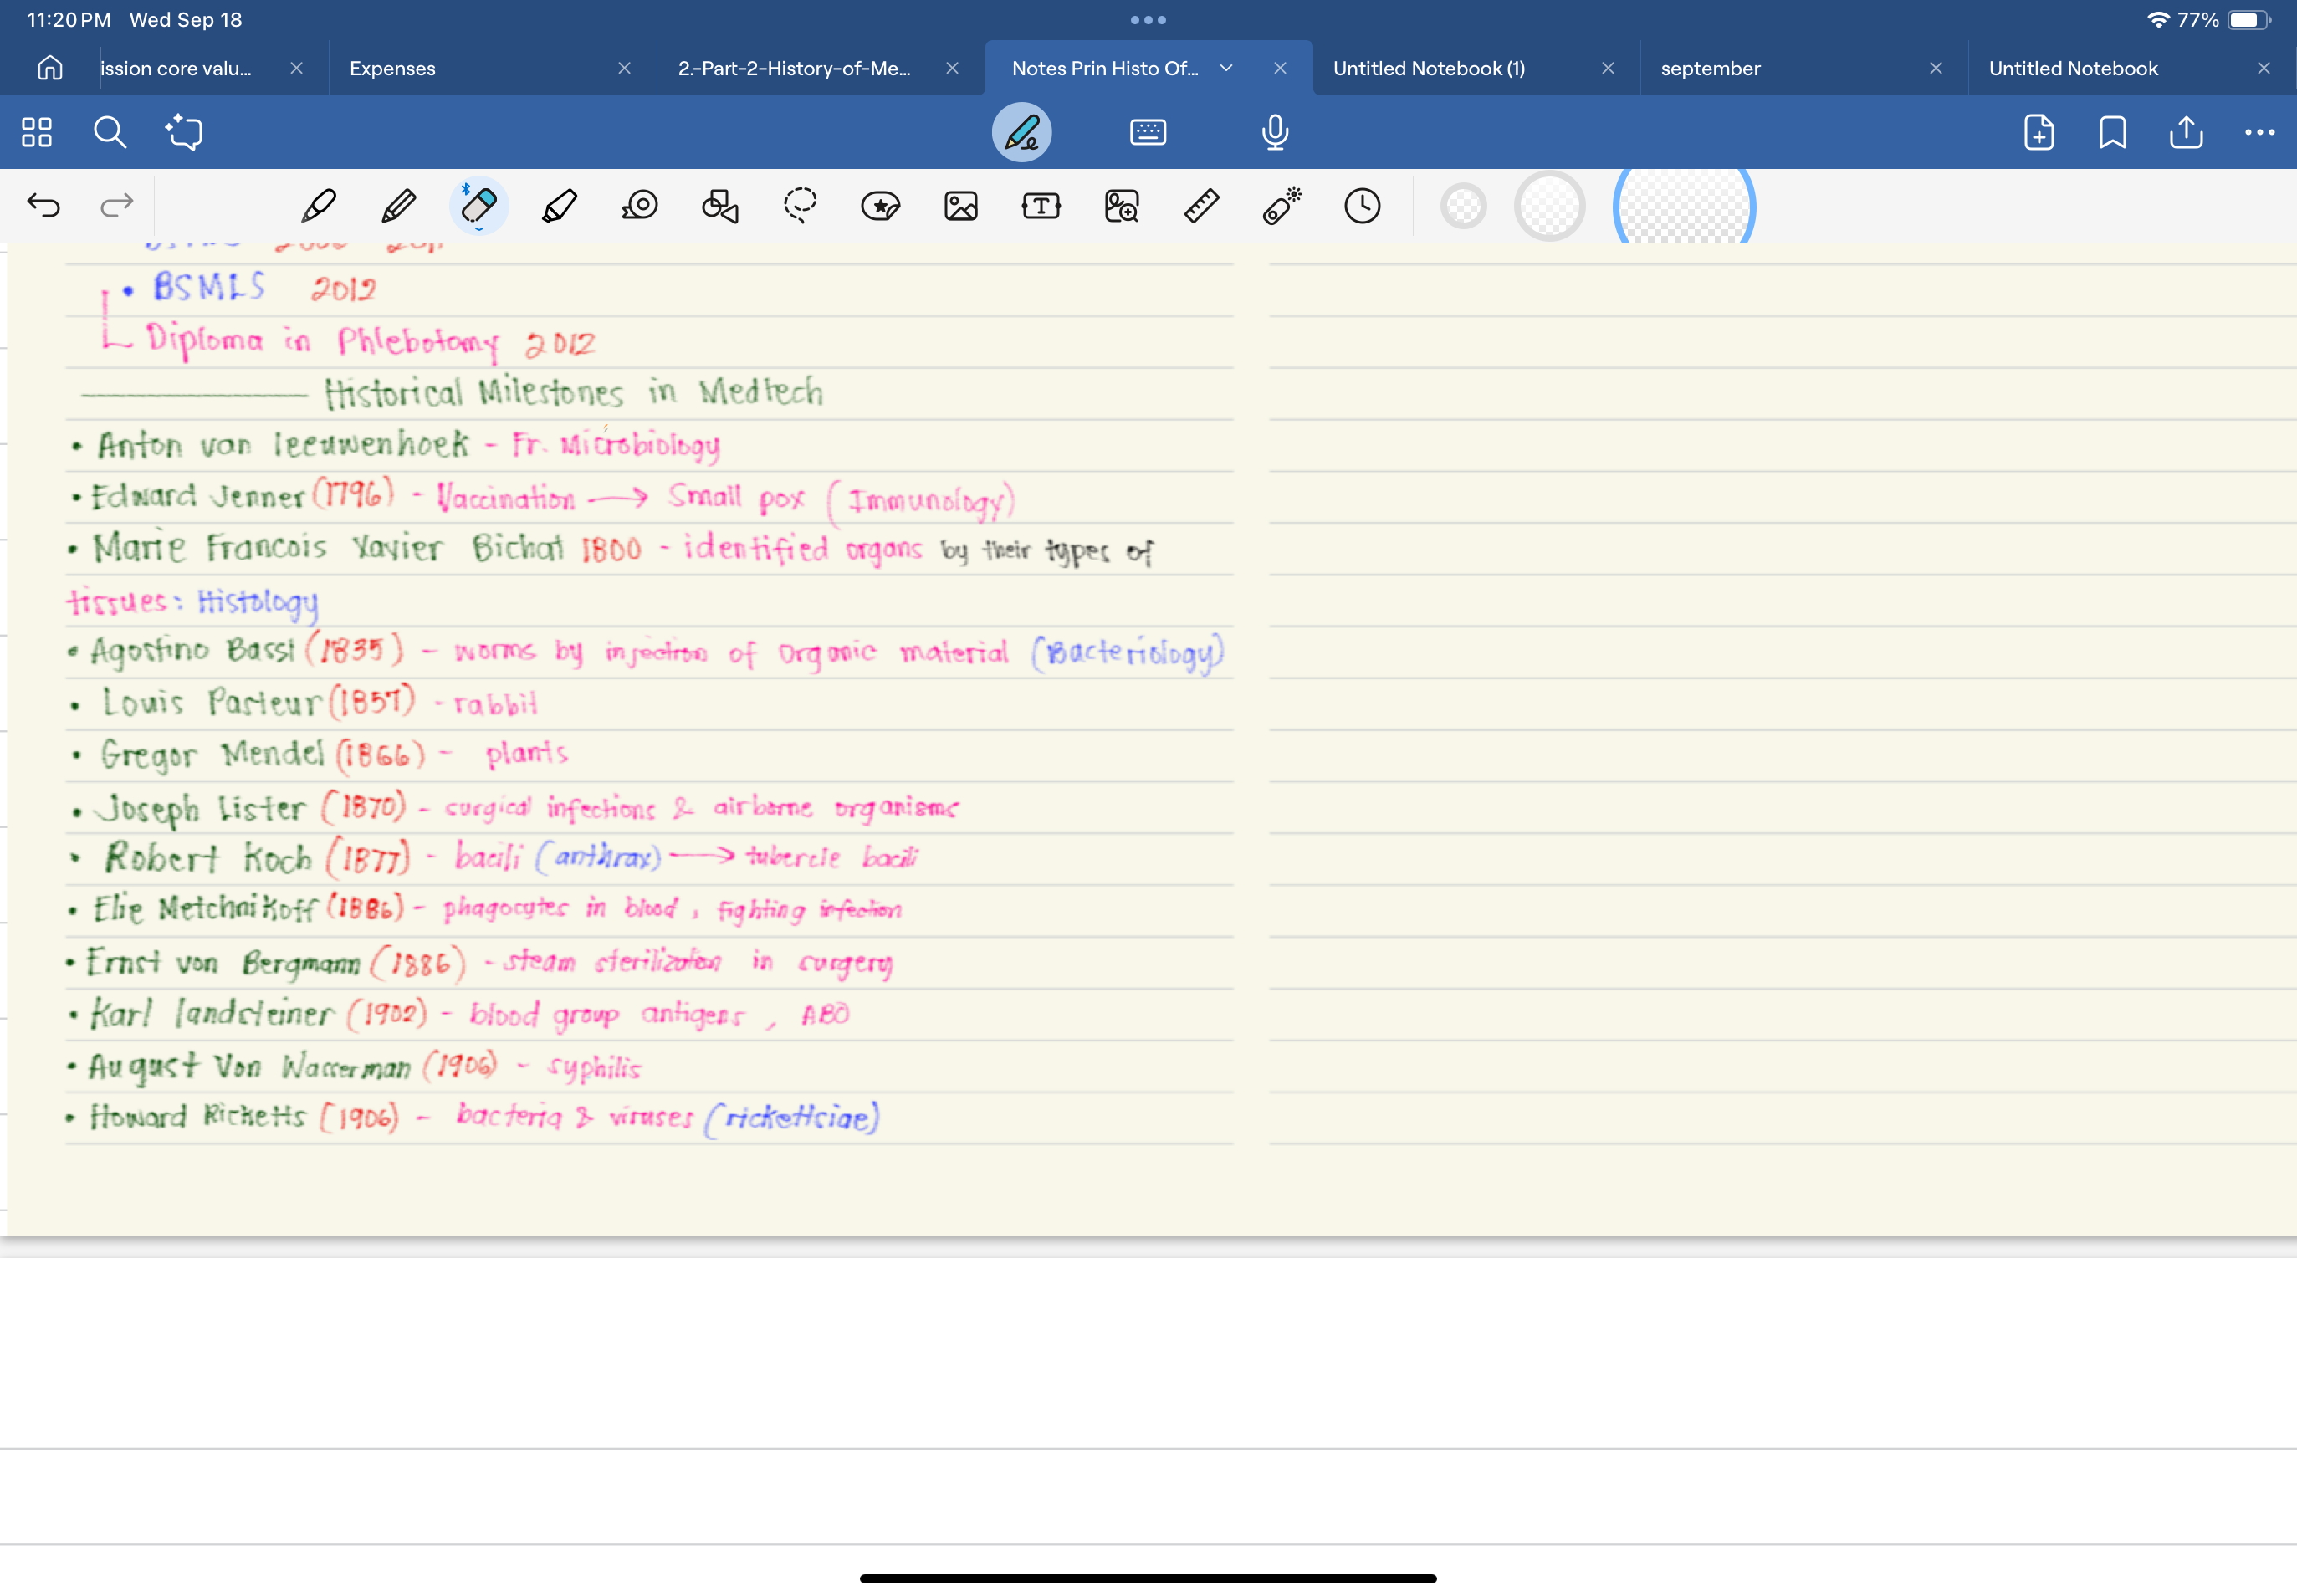The width and height of the screenshot is (2297, 1596).
Task: Choose the medium eraser size
Action: 1549,207
